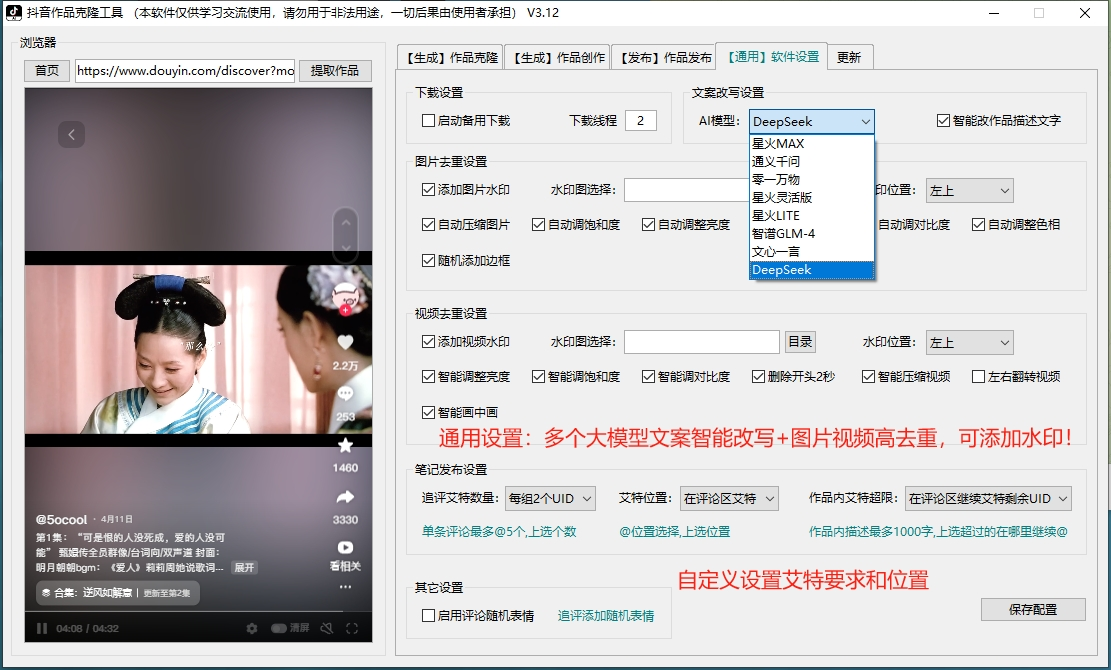Image resolution: width=1111 pixels, height=670 pixels.
Task: Open the video player settings gear
Action: tap(252, 628)
